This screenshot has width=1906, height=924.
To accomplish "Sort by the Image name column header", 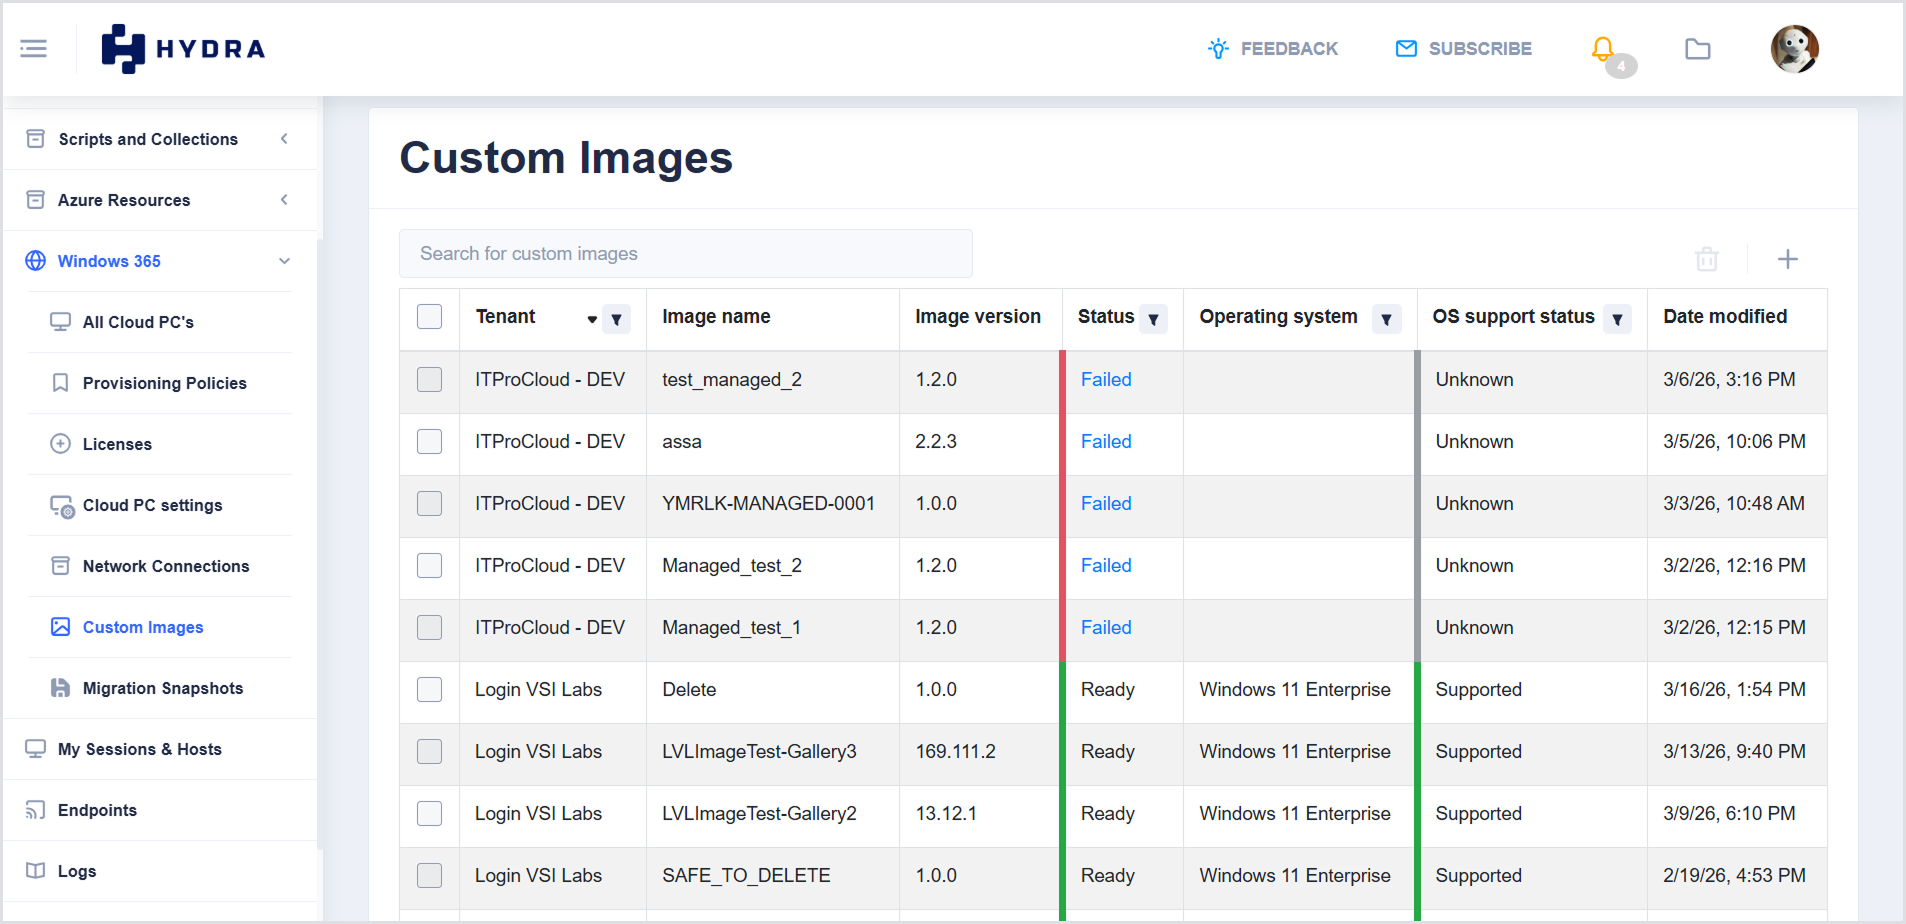I will click(x=716, y=317).
